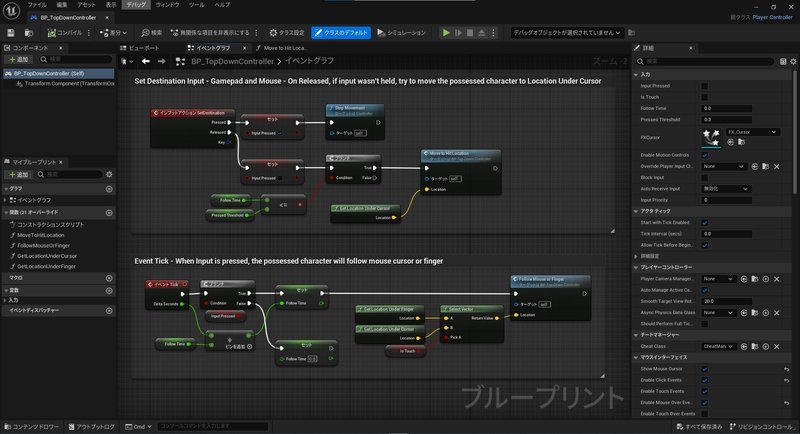Click the Browse to asset icon in toolbar
The width and height of the screenshot is (800, 434).
point(29,33)
